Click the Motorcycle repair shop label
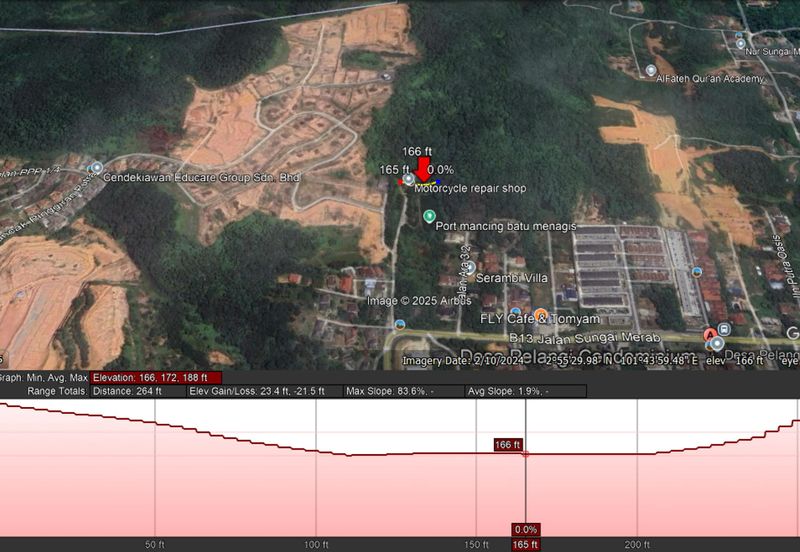The image size is (800, 552). [470, 188]
